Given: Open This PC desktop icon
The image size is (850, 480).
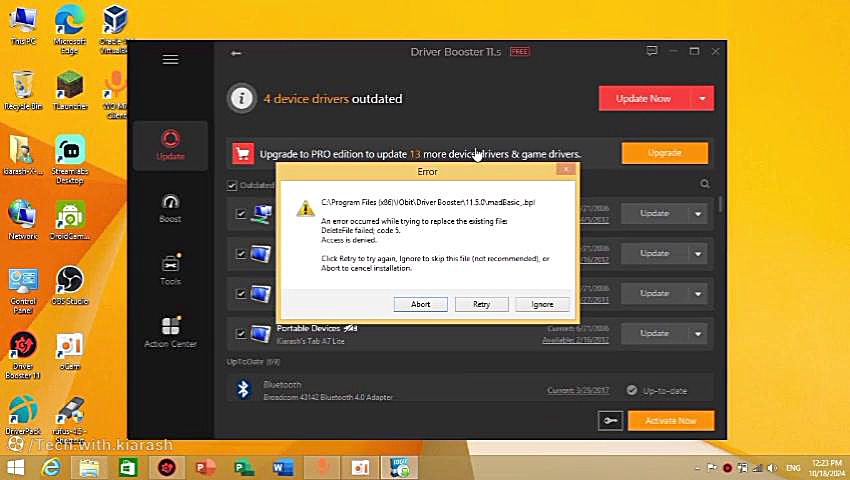Looking at the screenshot, I should tap(23, 26).
